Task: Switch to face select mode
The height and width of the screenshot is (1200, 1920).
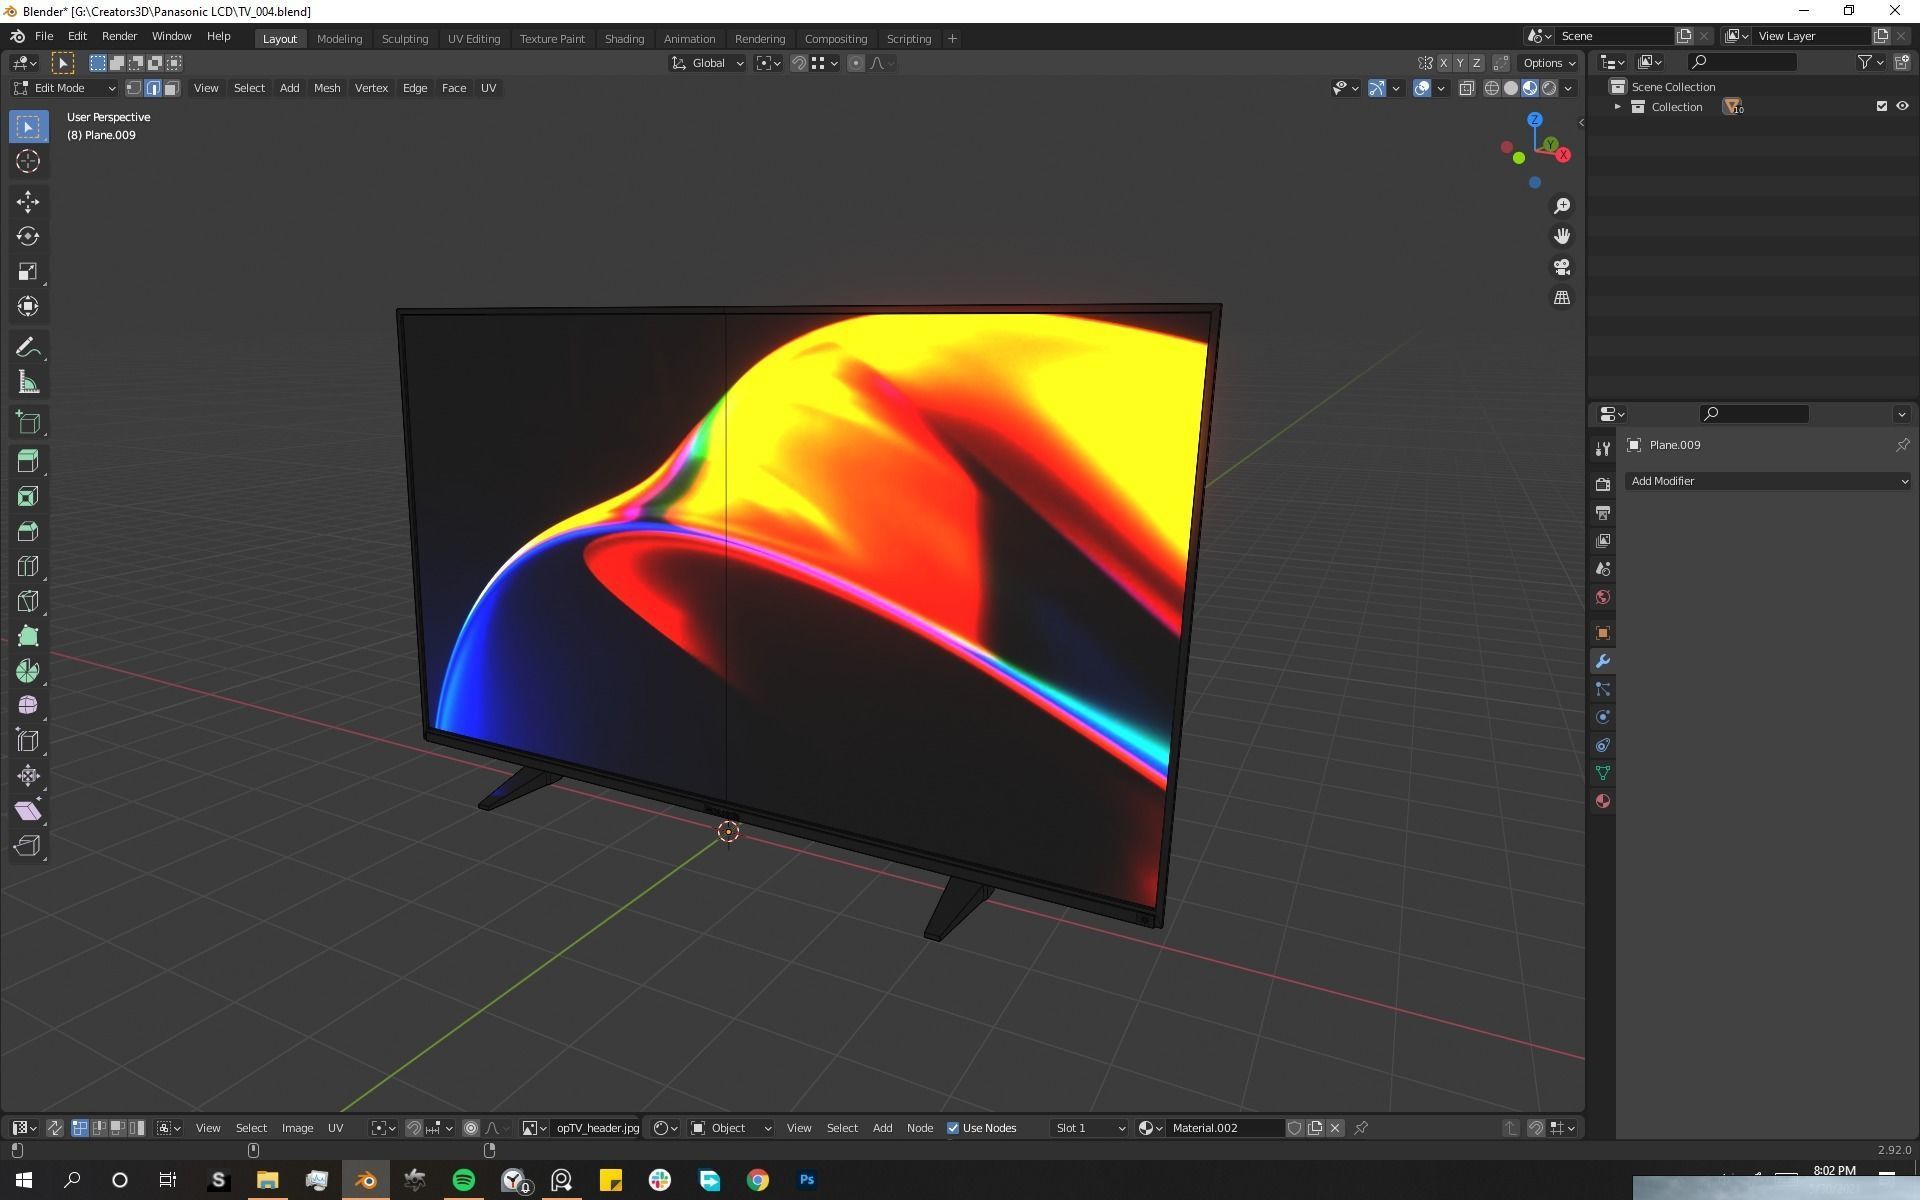Action: coord(171,88)
